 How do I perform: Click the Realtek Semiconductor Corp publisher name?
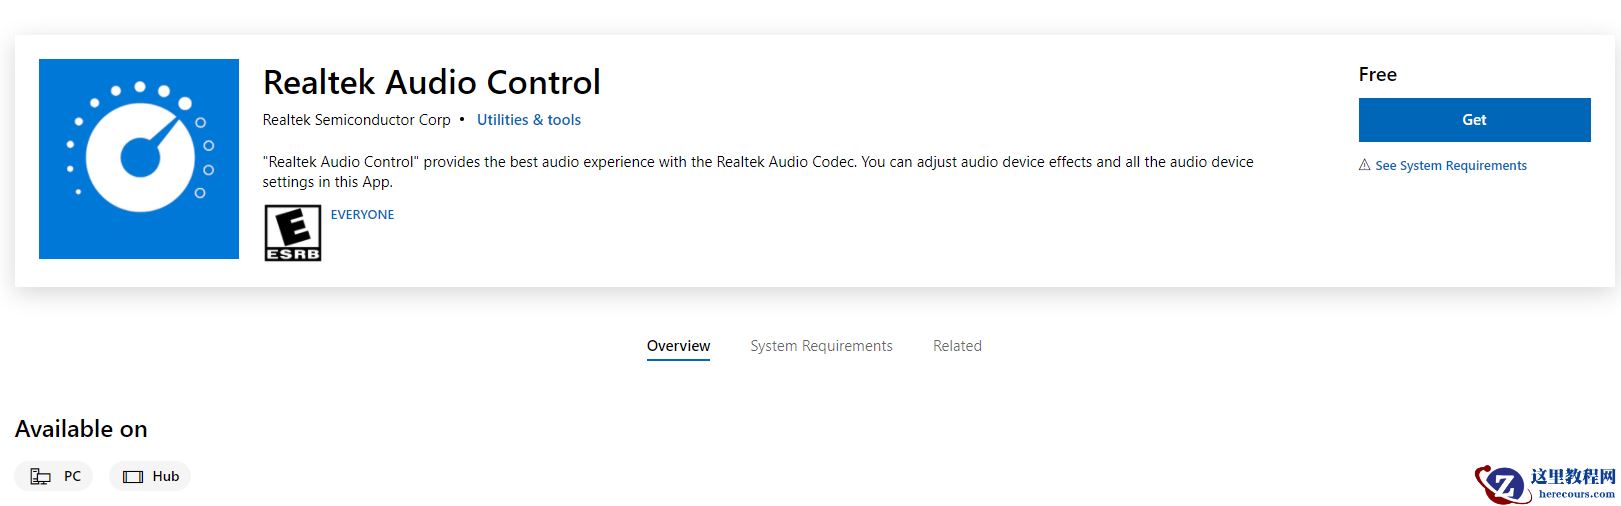tap(356, 120)
